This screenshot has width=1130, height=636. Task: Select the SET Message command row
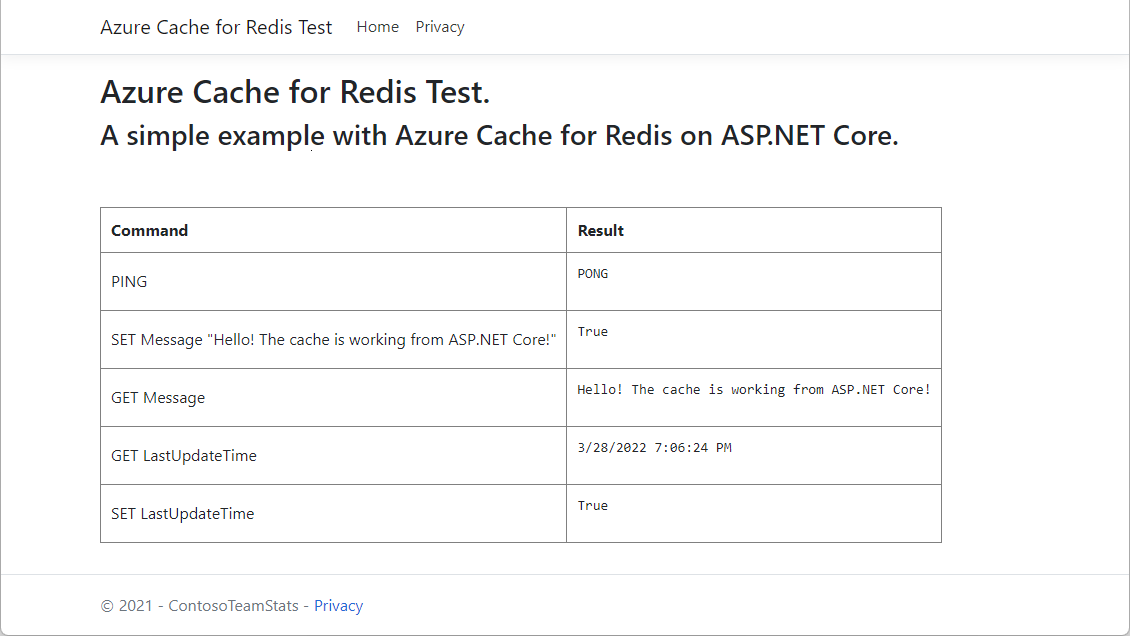(333, 339)
